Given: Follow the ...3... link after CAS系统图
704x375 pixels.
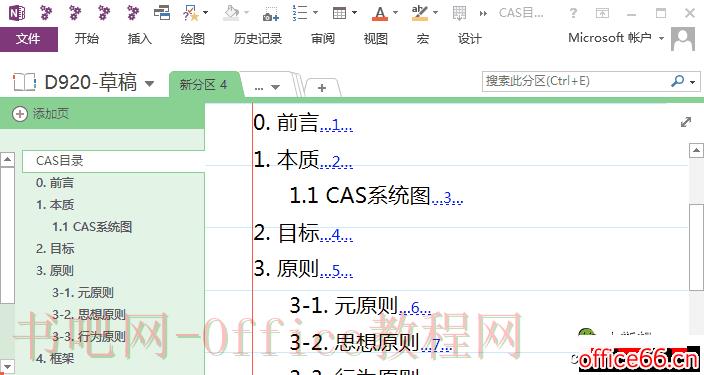Looking at the screenshot, I should click(447, 197).
